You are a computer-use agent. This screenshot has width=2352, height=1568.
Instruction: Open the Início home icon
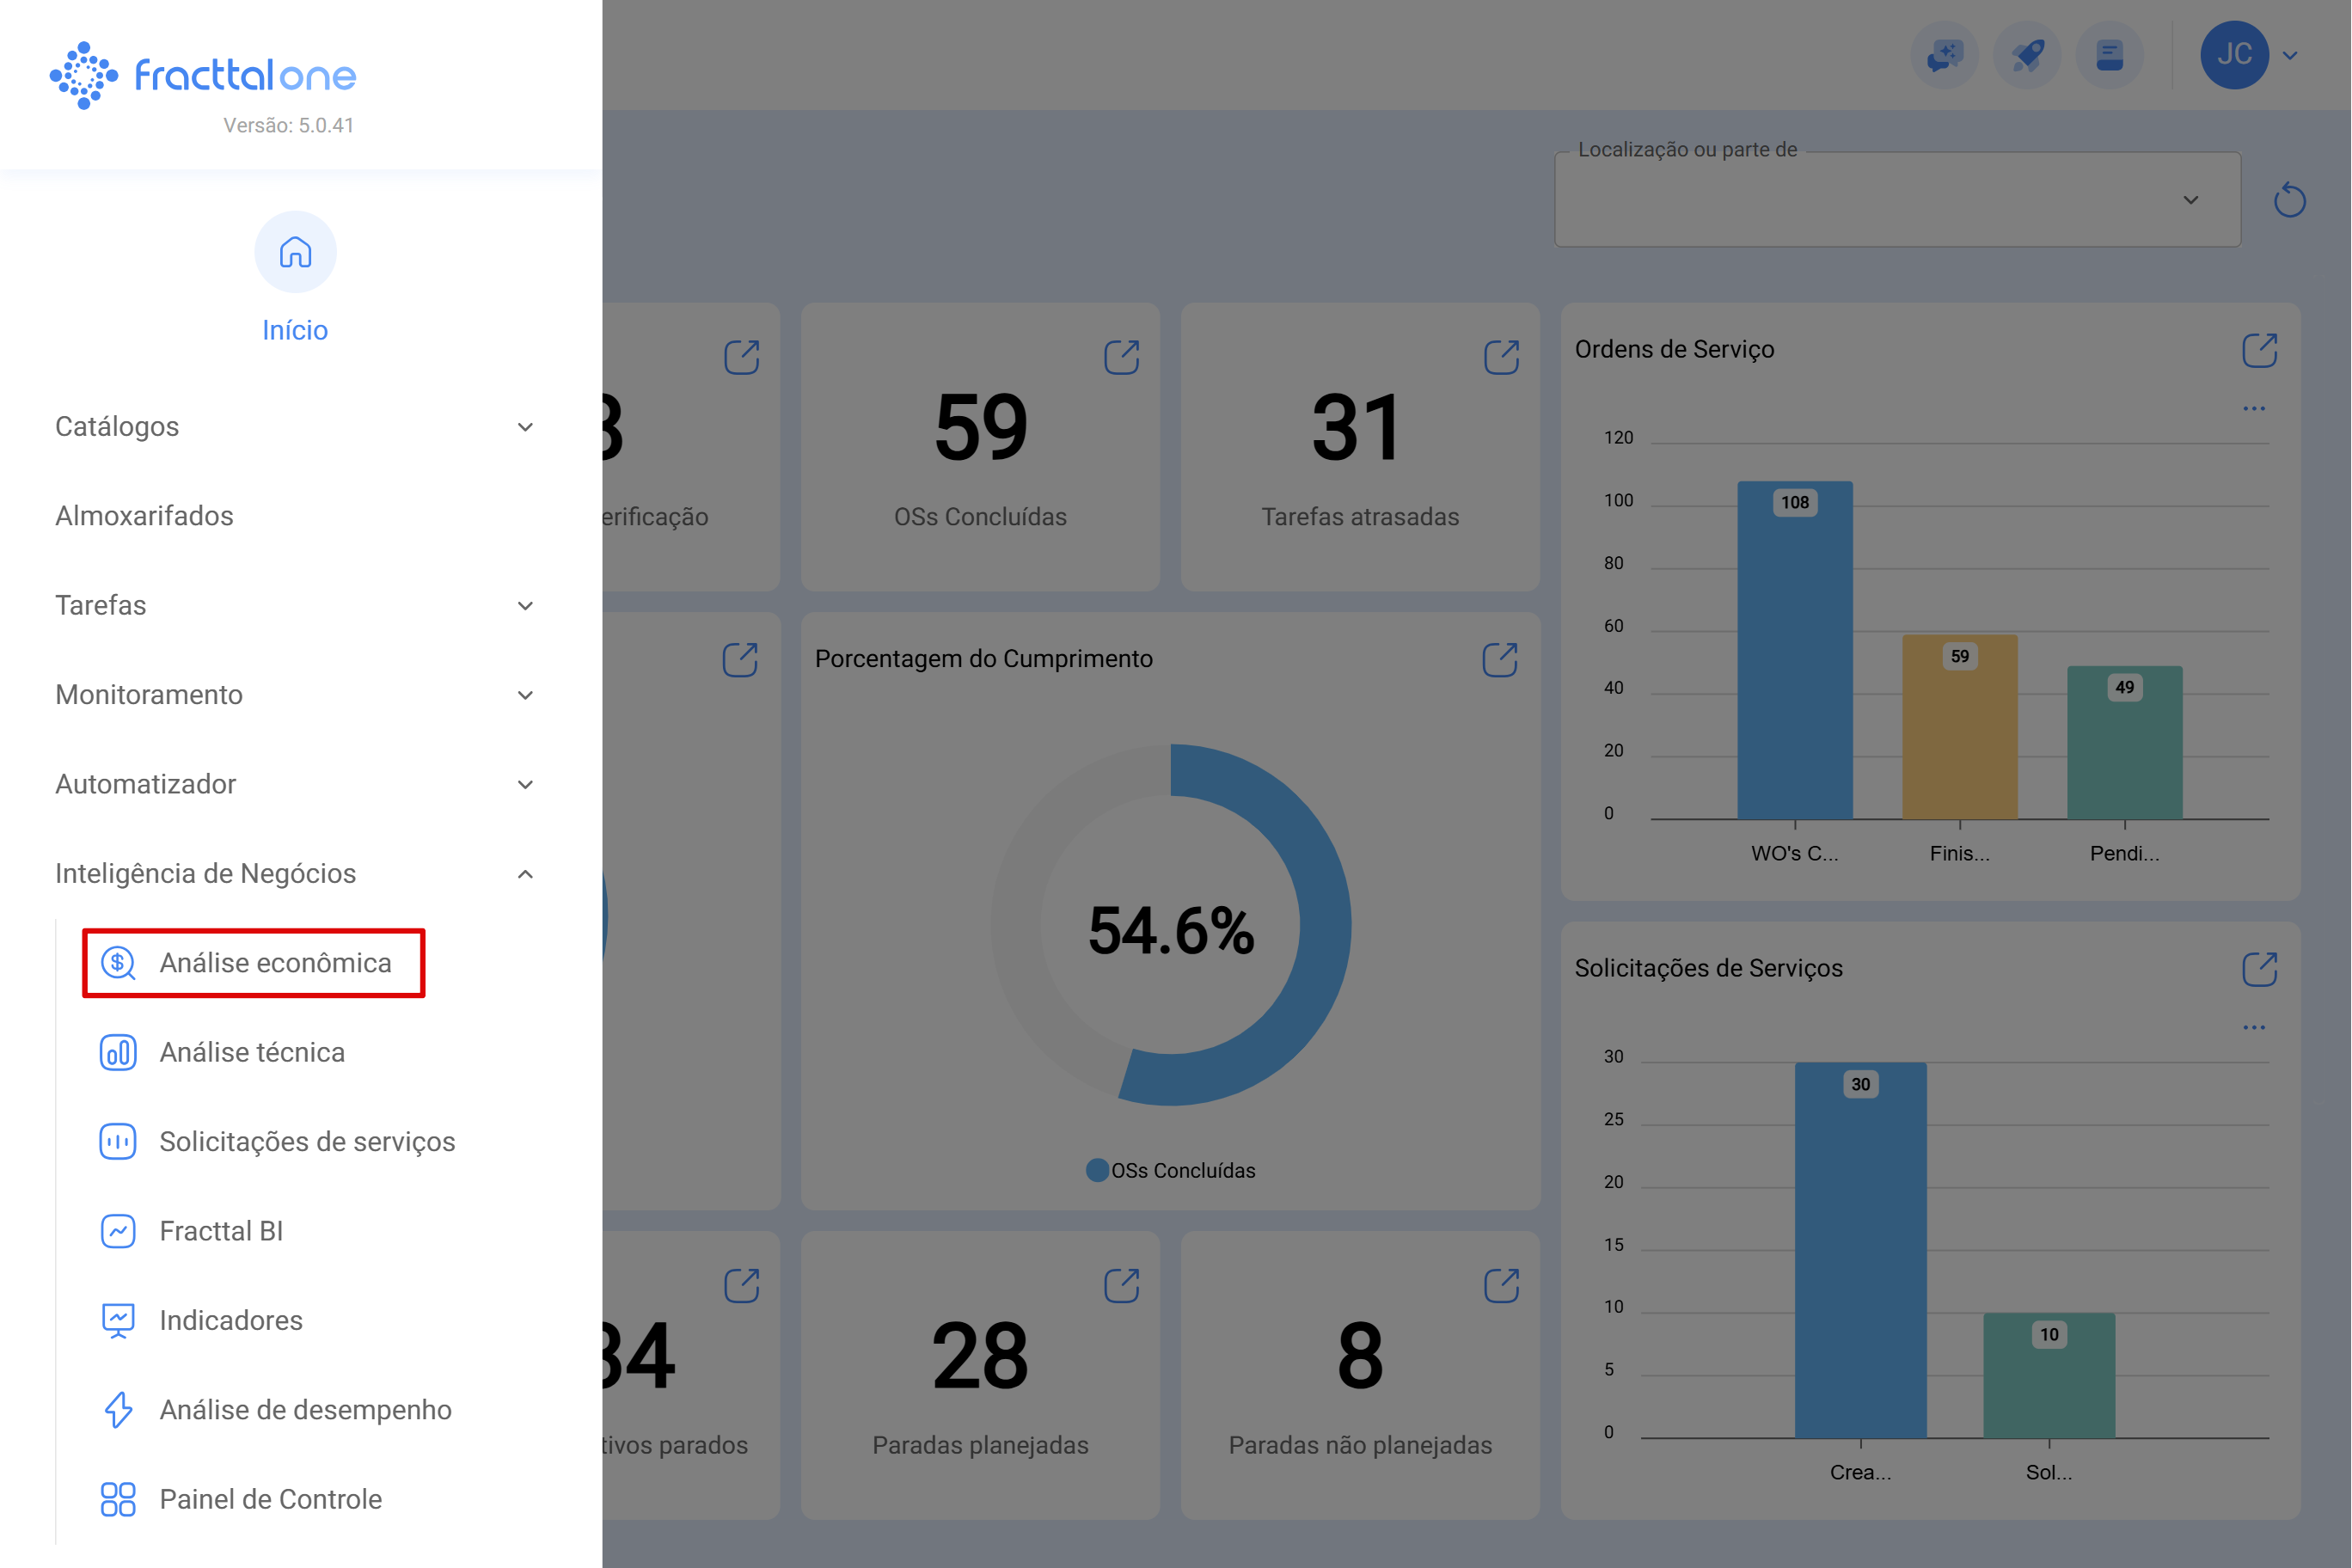pos(295,252)
